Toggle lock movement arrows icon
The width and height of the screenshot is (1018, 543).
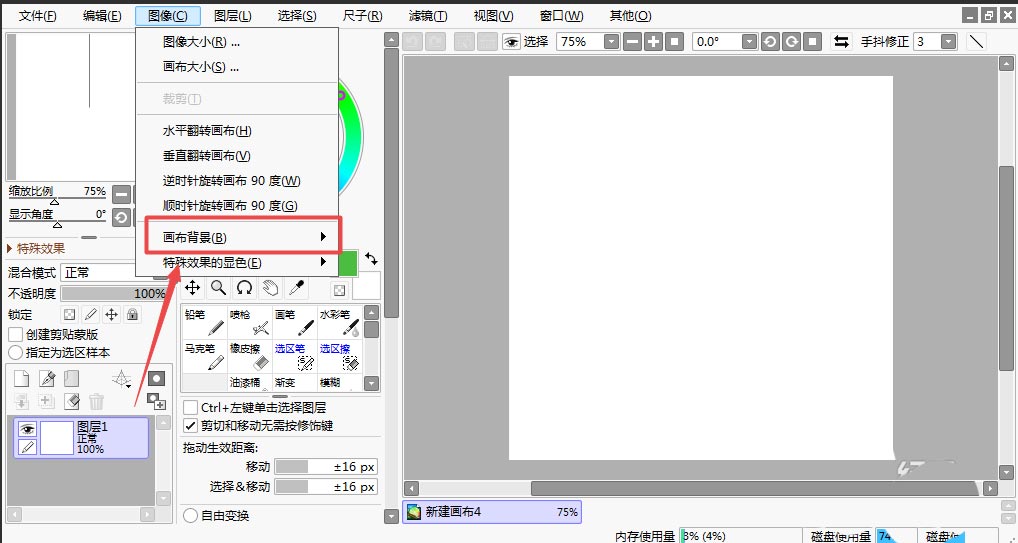tap(112, 314)
